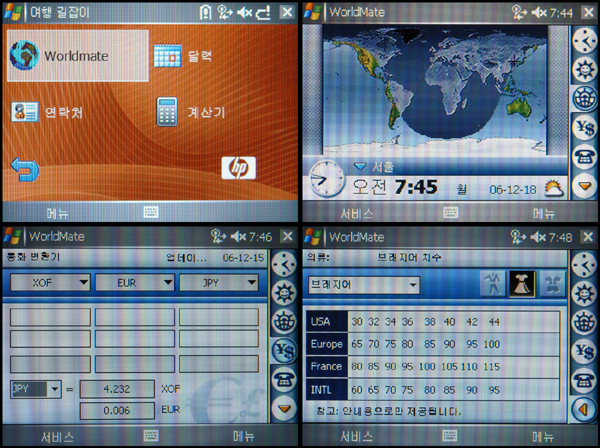Click the HP logo button

(238, 168)
